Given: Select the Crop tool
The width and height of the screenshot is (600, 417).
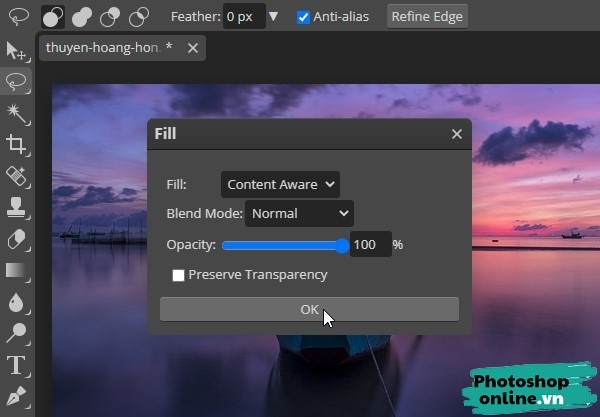Looking at the screenshot, I should (x=16, y=145).
